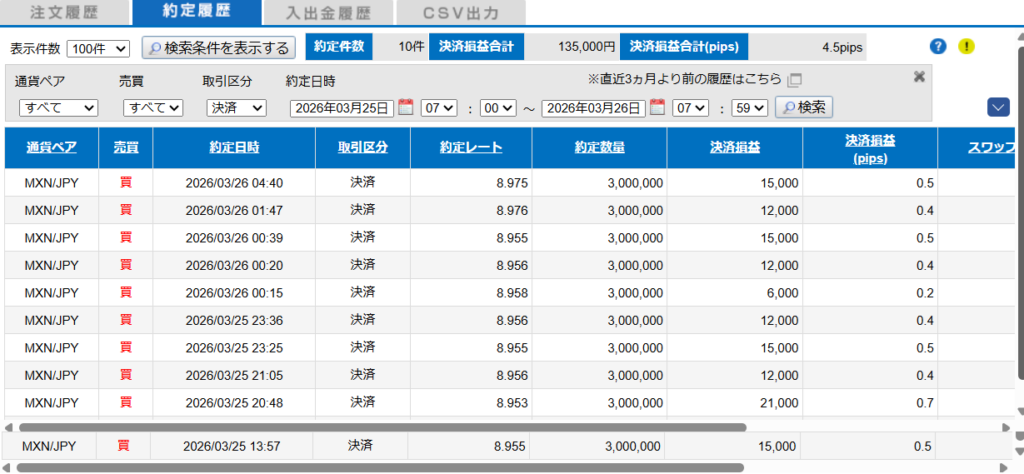Click the blue expand arrow button at right
The image size is (1024, 474).
(x=997, y=107)
